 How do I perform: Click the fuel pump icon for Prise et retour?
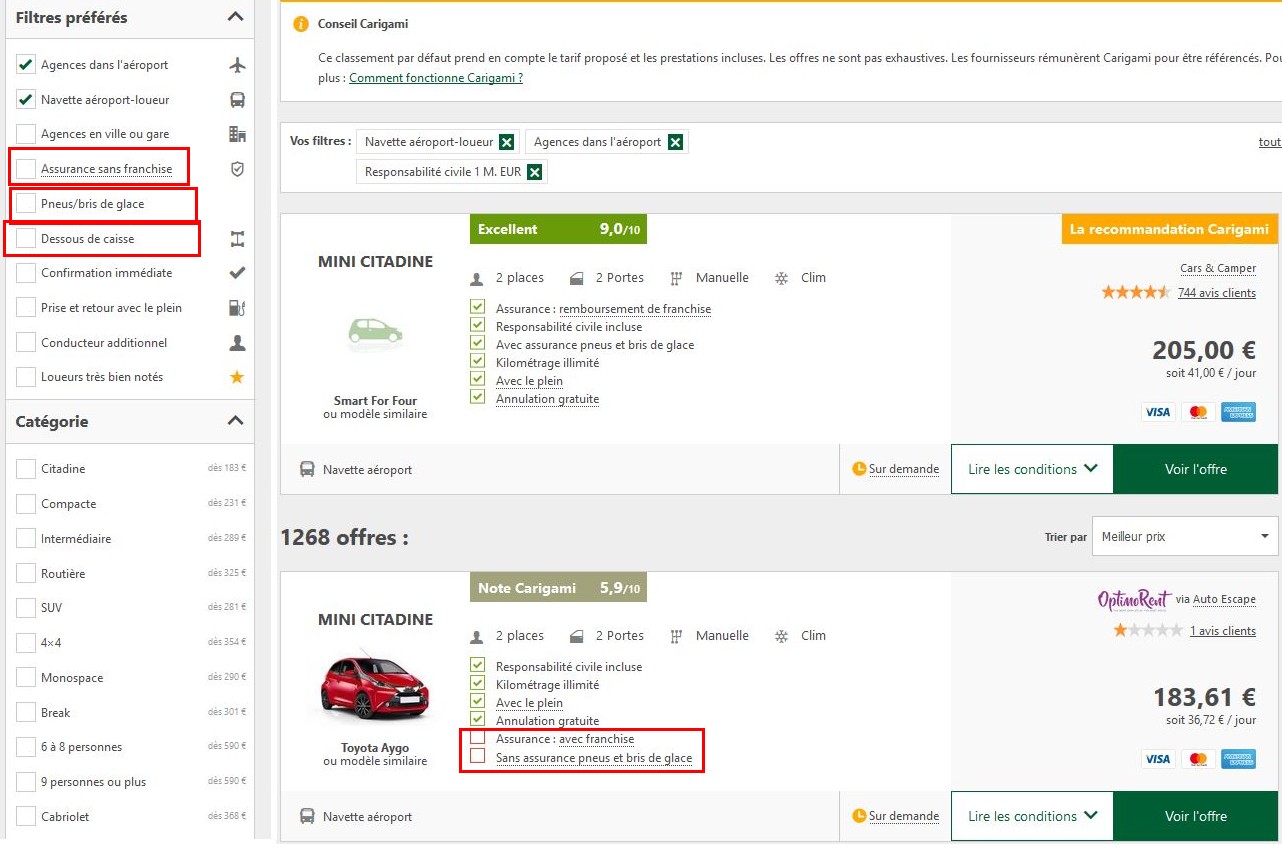click(237, 308)
